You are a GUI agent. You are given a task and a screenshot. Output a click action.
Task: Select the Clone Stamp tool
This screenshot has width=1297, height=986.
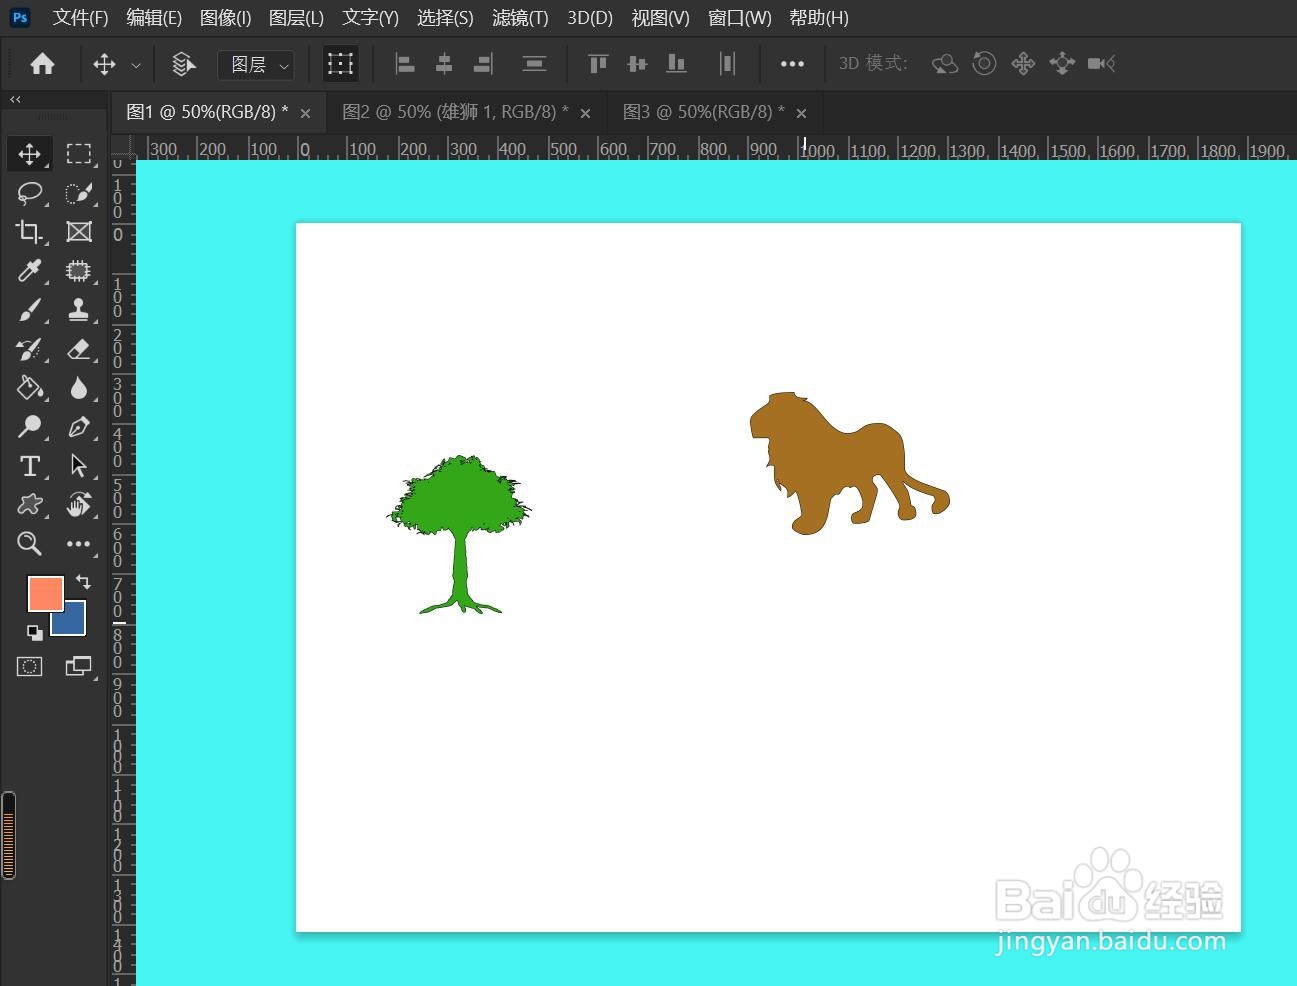79,310
